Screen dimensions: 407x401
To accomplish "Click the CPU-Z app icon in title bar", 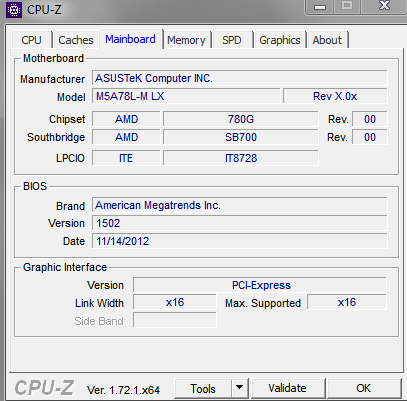I will 14,10.
